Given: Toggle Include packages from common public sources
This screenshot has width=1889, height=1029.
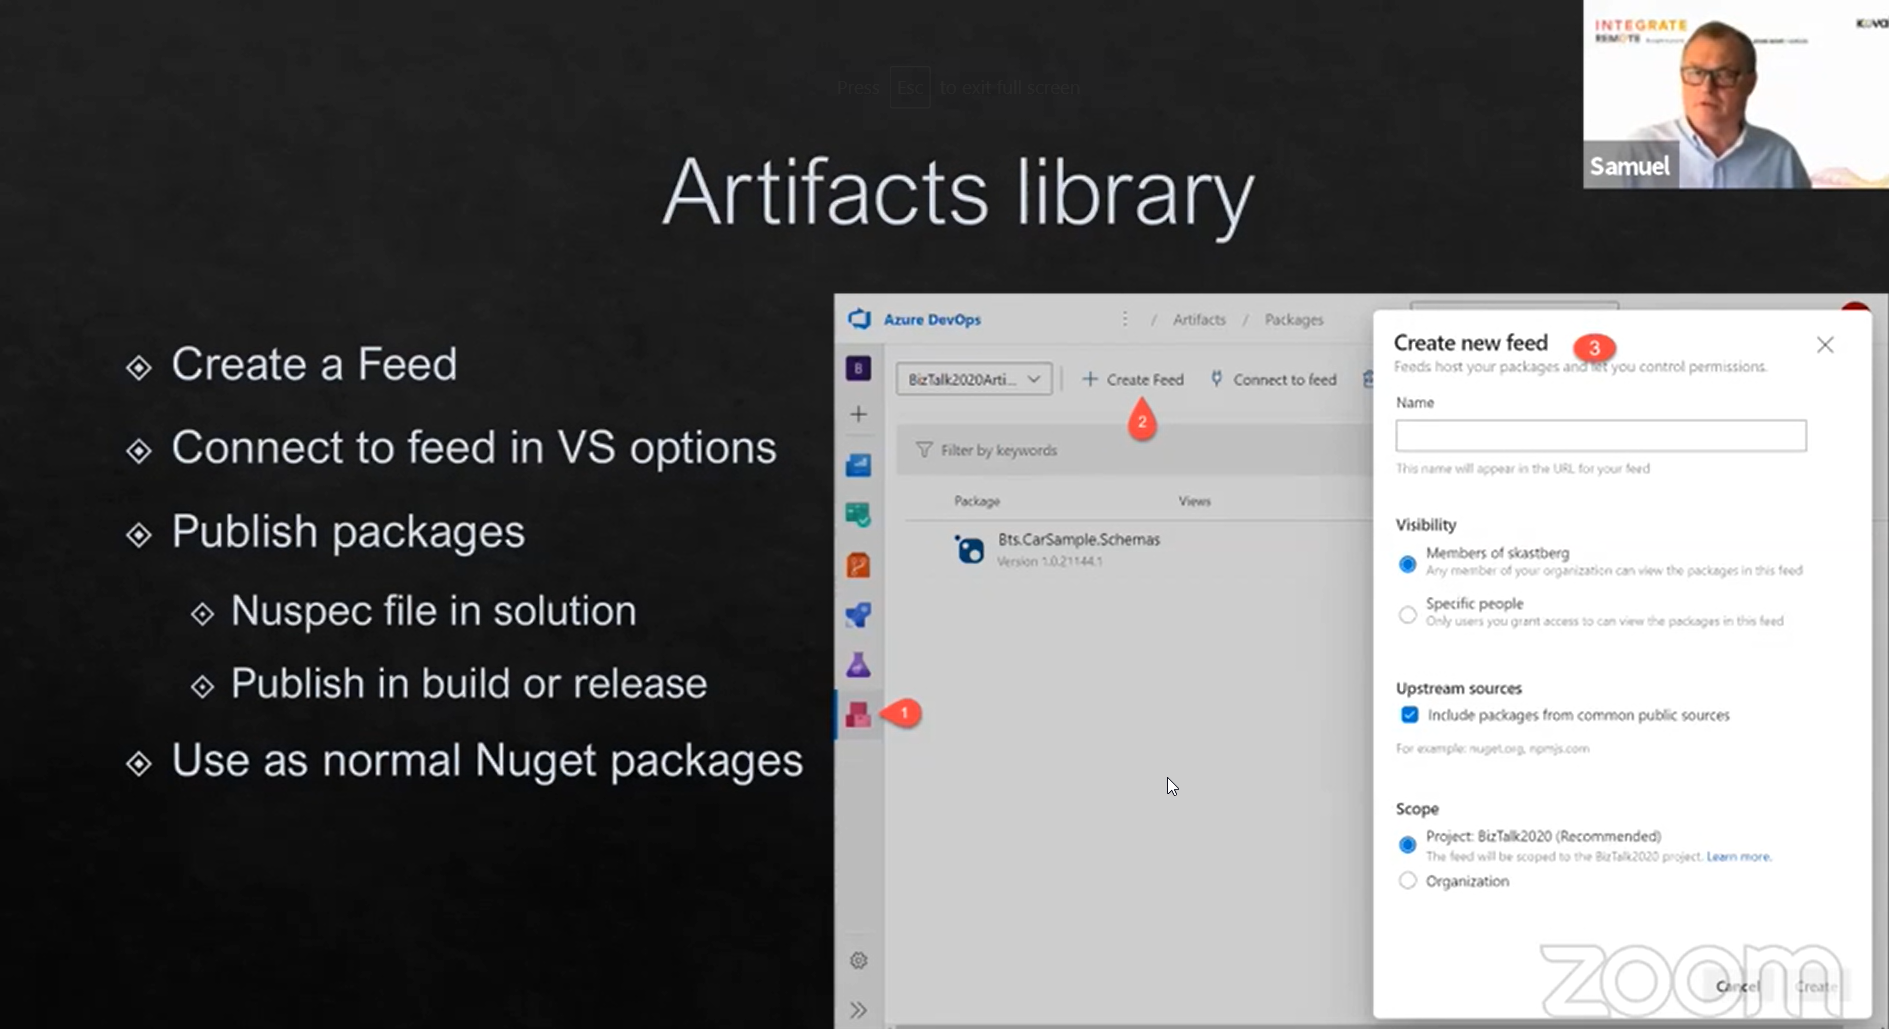Looking at the screenshot, I should click(1409, 715).
